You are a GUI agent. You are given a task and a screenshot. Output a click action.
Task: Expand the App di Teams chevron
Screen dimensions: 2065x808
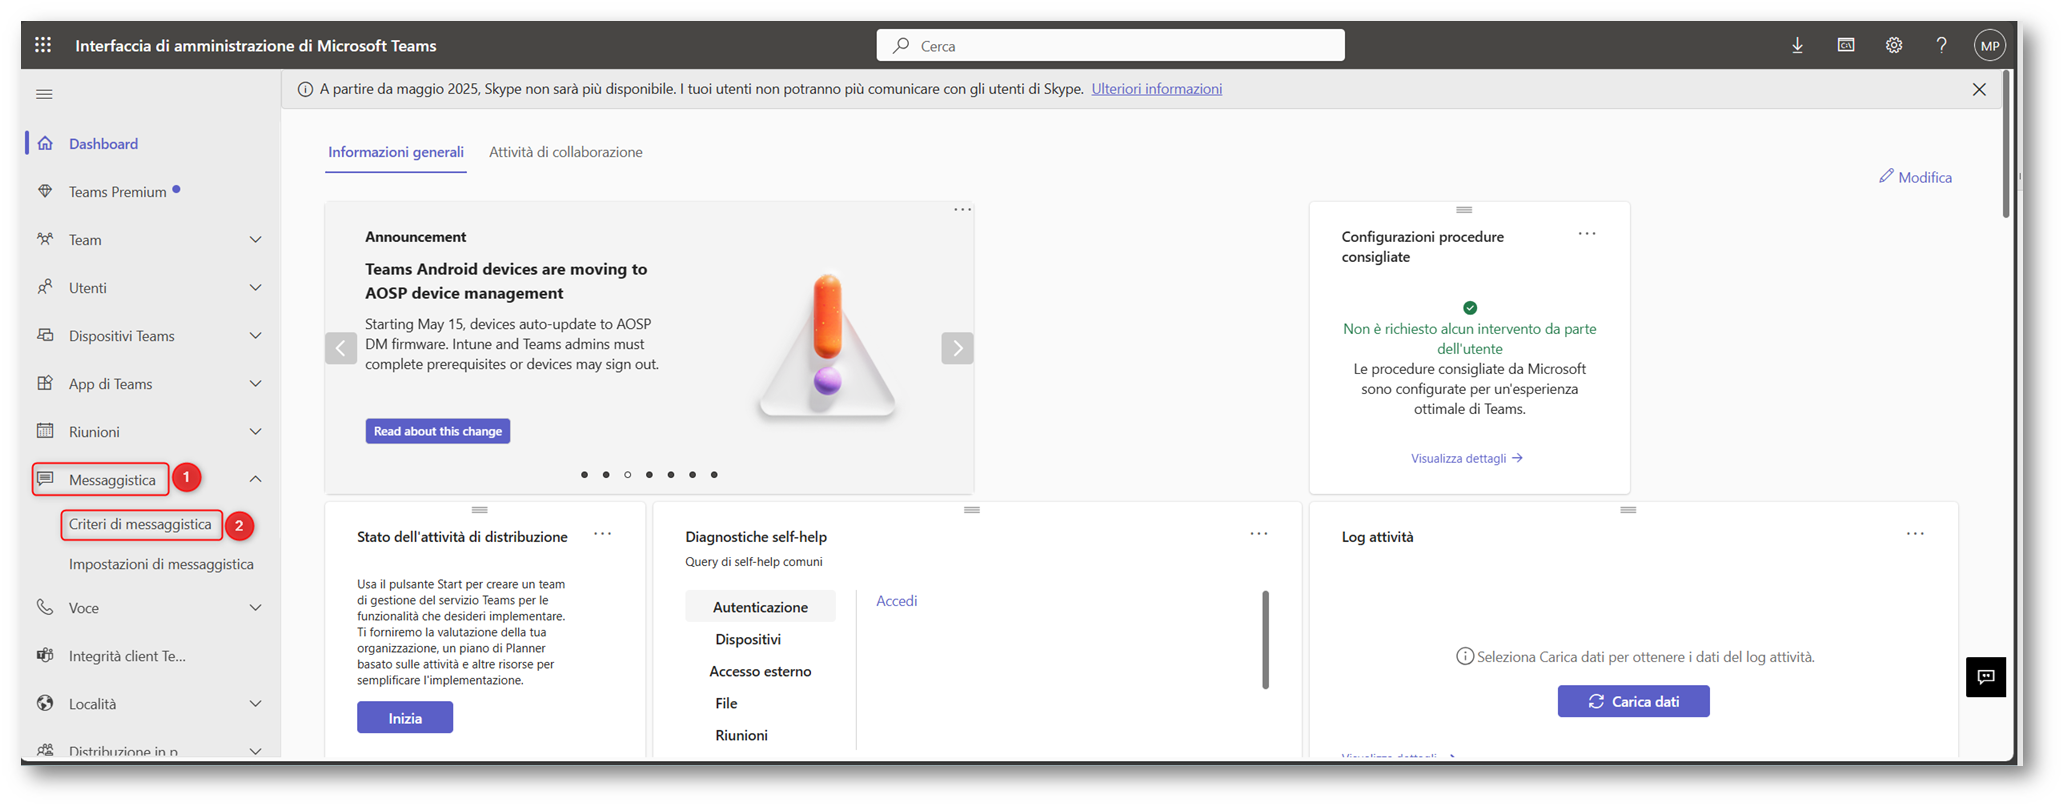click(x=255, y=384)
